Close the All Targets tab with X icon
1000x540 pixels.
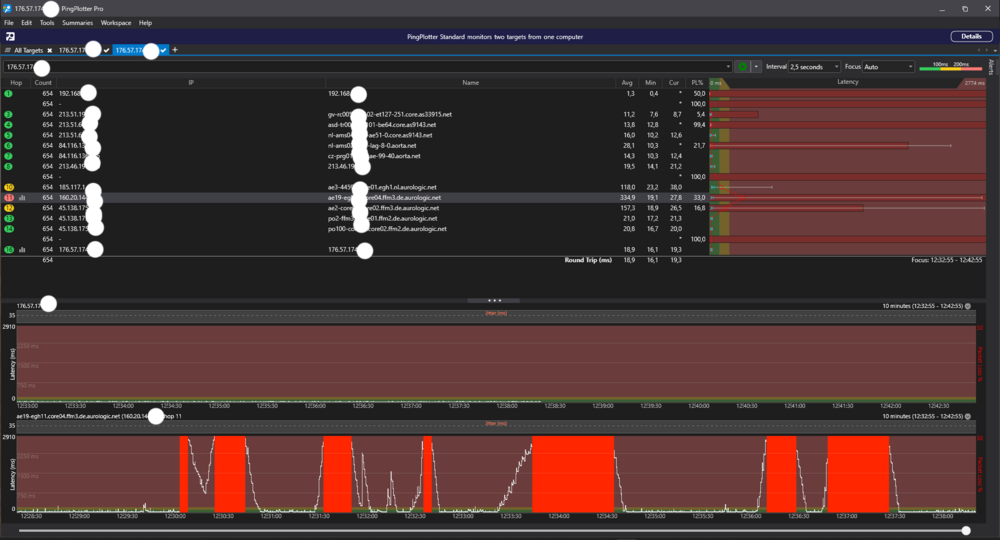point(49,50)
